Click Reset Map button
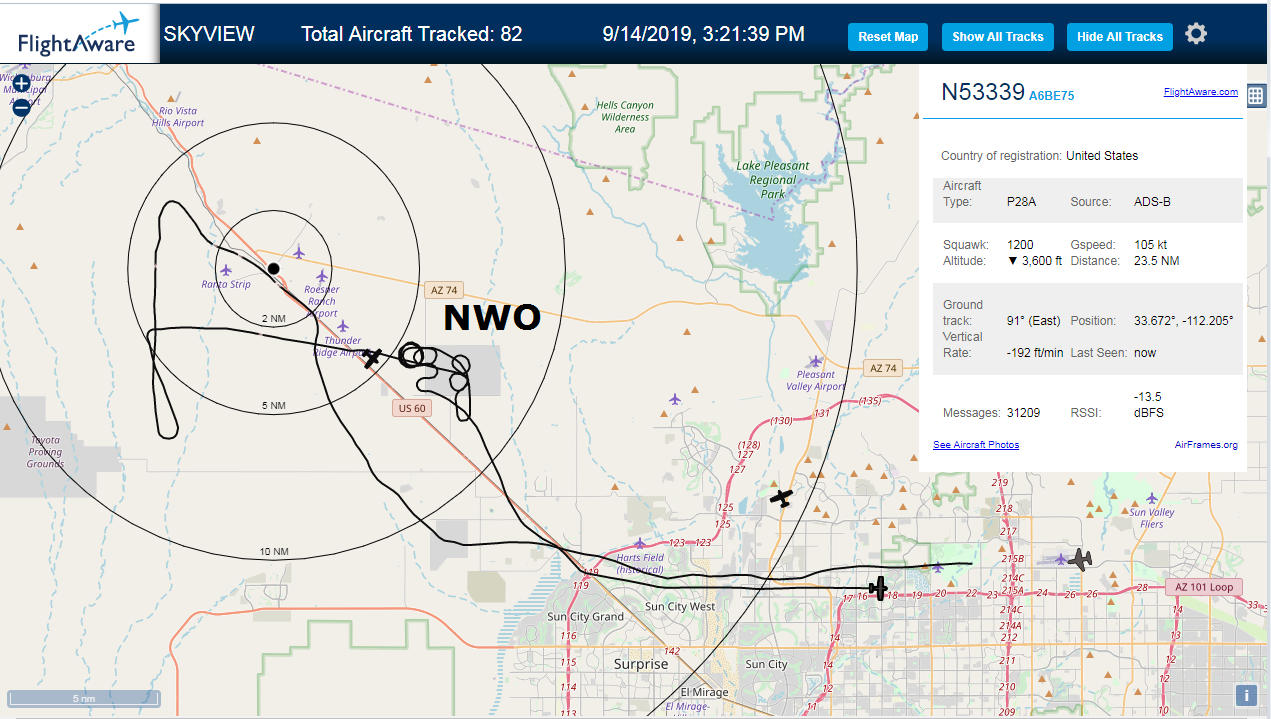The image size is (1271, 719). point(888,37)
